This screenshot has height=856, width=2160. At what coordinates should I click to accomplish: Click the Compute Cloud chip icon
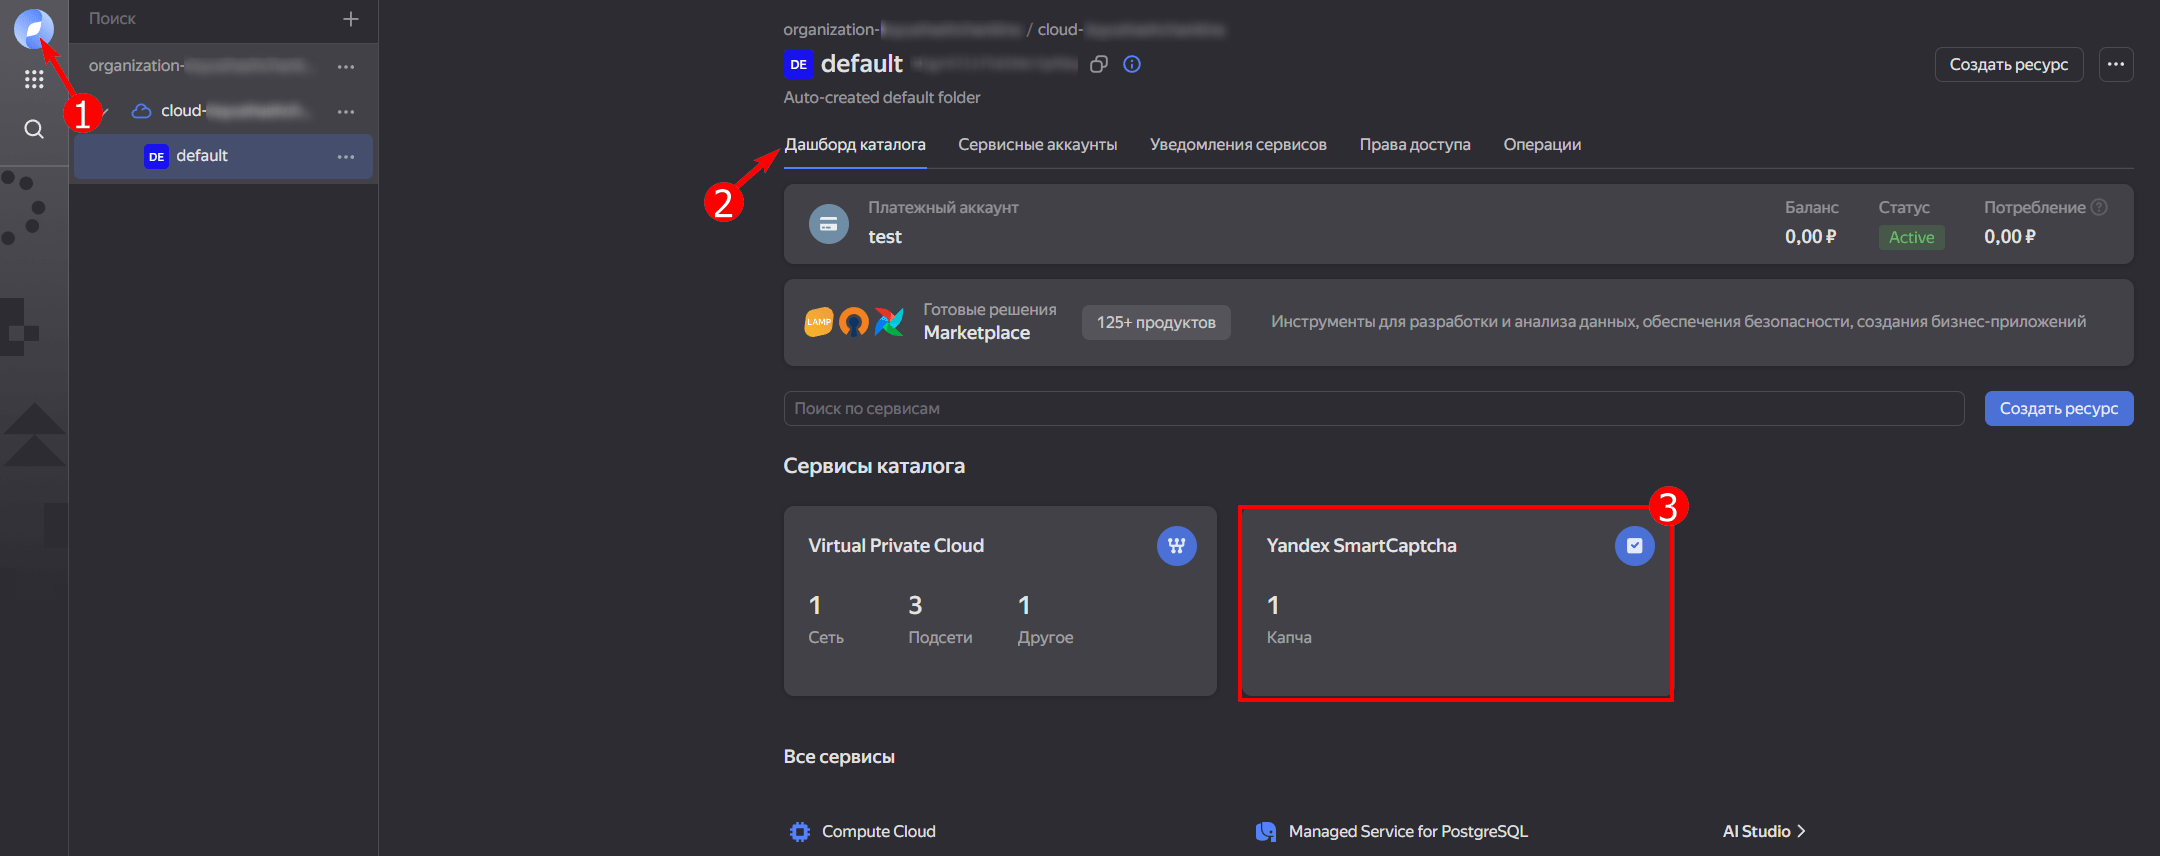(x=800, y=831)
